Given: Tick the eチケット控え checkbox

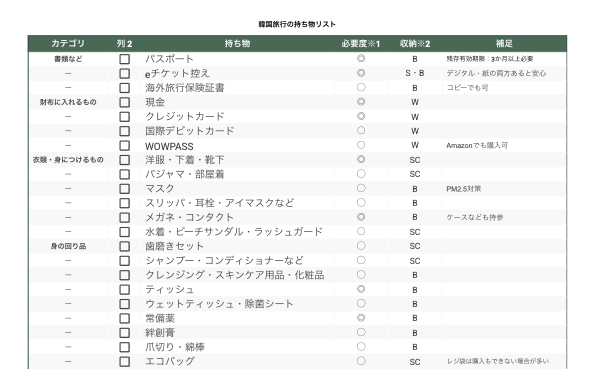Looking at the screenshot, I should 124,73.
